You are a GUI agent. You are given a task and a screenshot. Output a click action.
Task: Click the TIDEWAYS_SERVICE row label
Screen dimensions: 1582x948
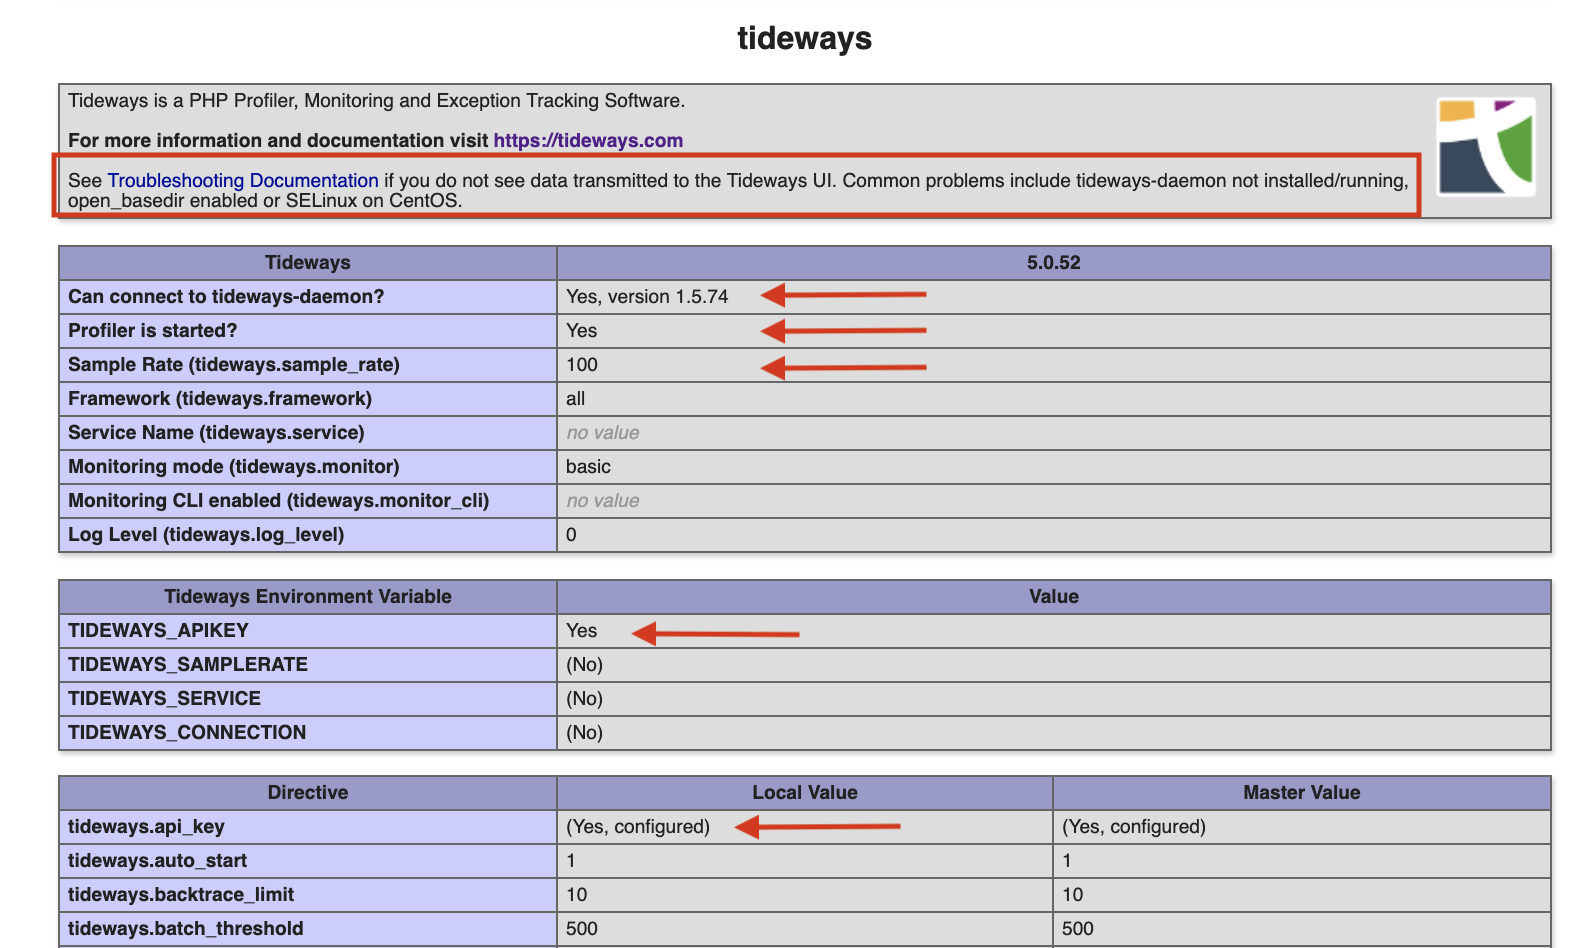tap(164, 699)
